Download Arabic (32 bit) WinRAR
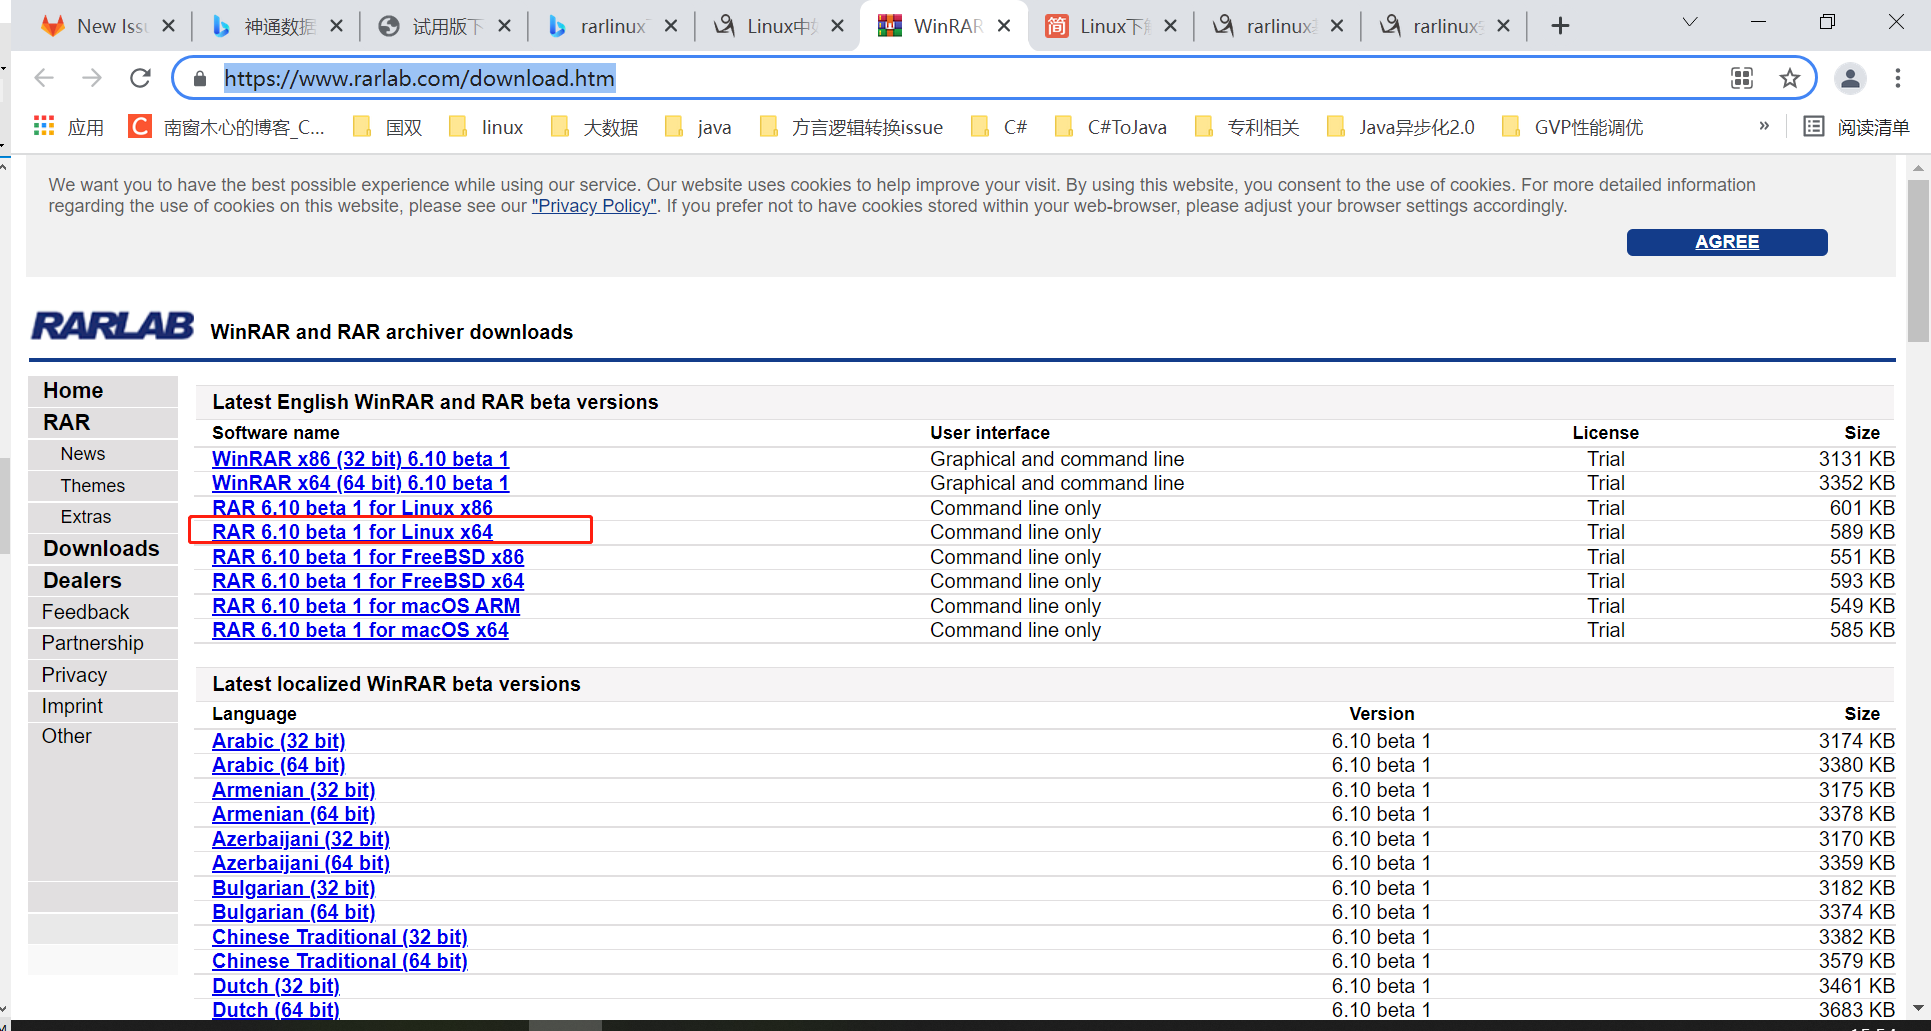The width and height of the screenshot is (1931, 1031). (278, 741)
